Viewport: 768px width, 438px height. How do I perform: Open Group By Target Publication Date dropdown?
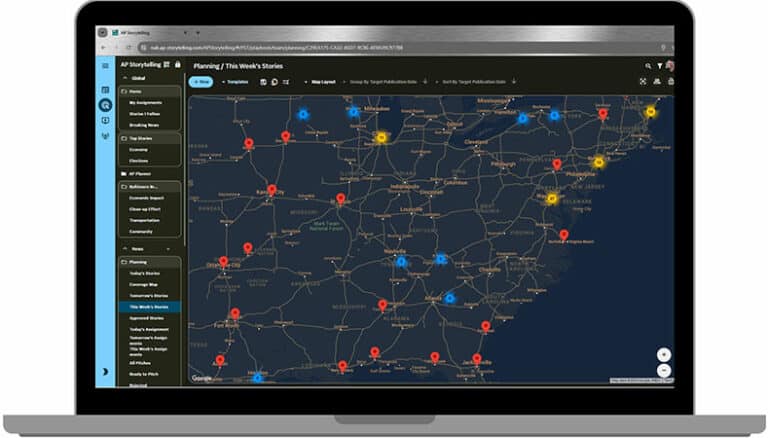(381, 82)
